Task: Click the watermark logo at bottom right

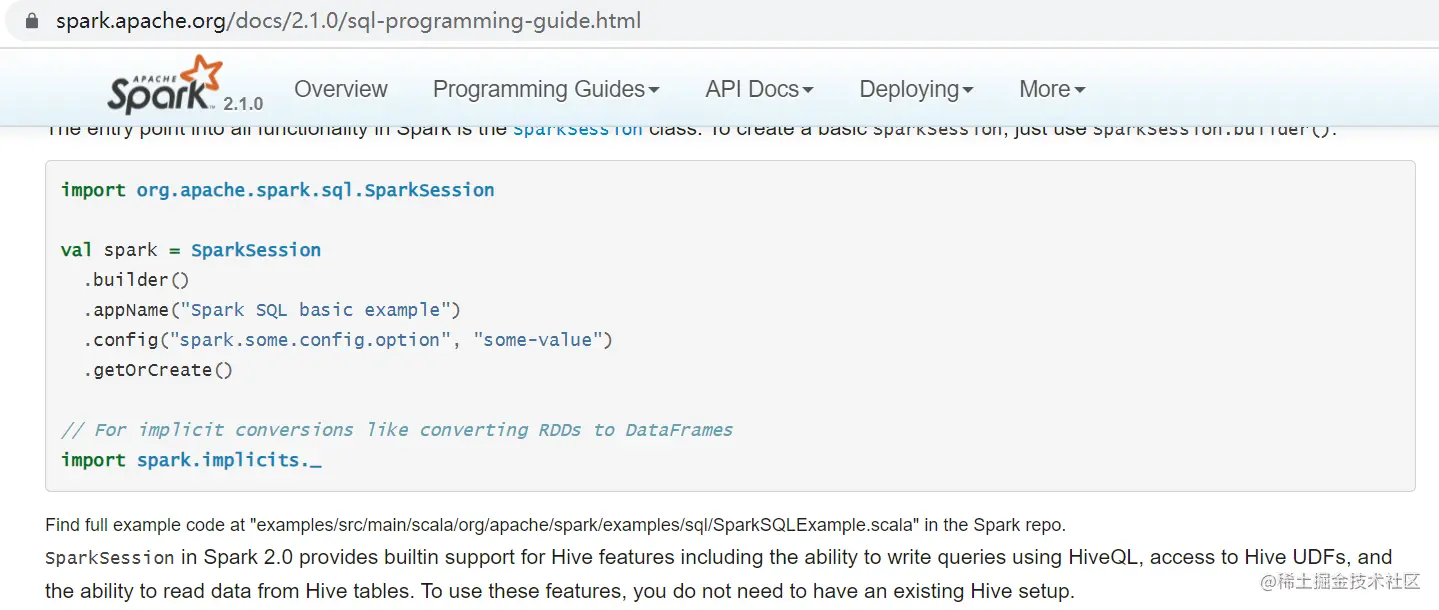Action: pos(1341,581)
